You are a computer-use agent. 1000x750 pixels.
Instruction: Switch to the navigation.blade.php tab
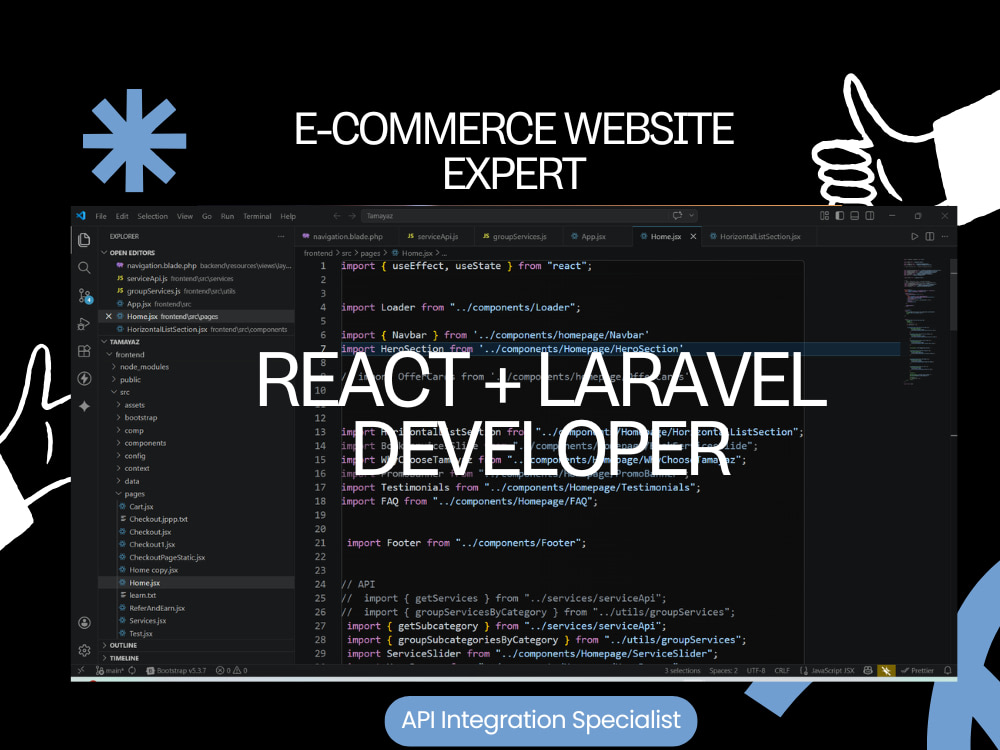click(348, 237)
